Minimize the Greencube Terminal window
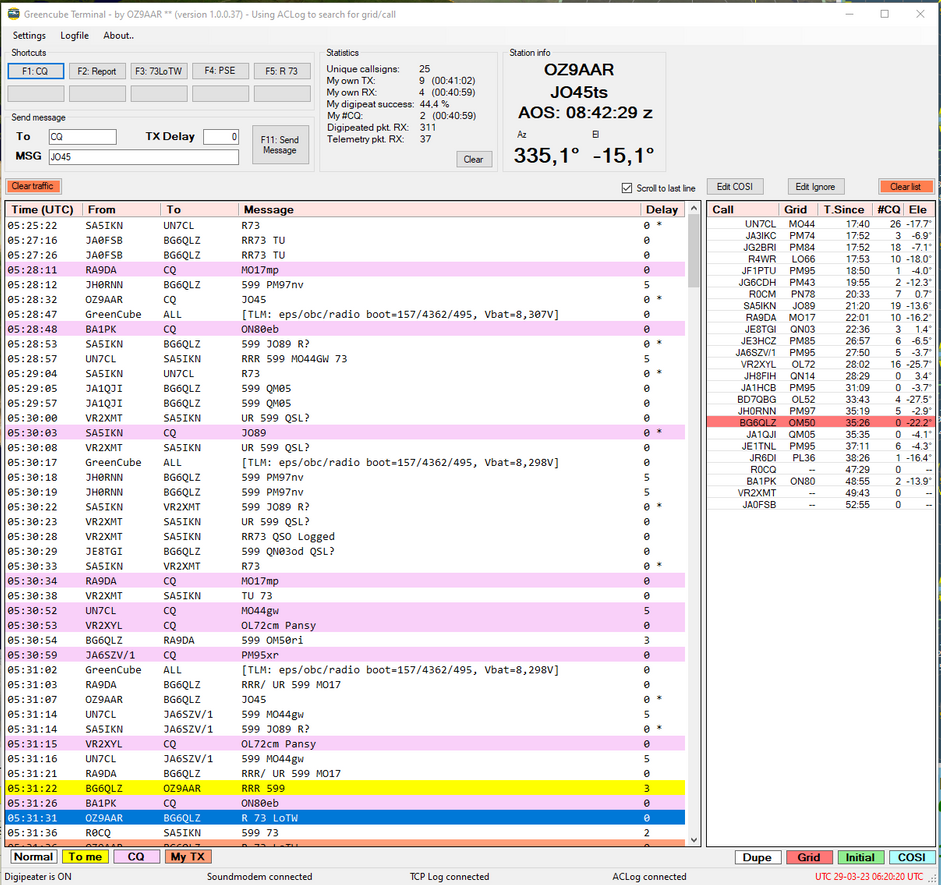This screenshot has width=941, height=885. 849,14
